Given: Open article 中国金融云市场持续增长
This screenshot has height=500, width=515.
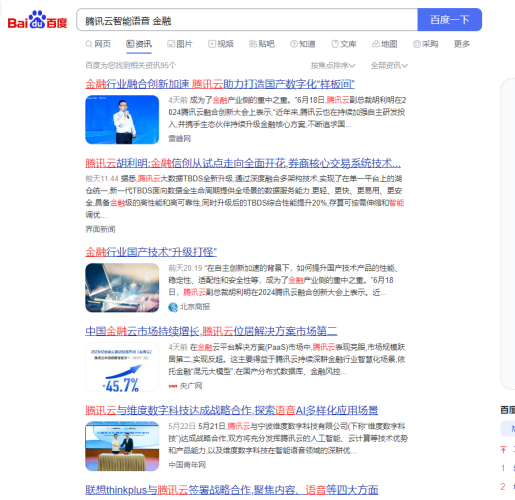Looking at the screenshot, I should [211, 331].
